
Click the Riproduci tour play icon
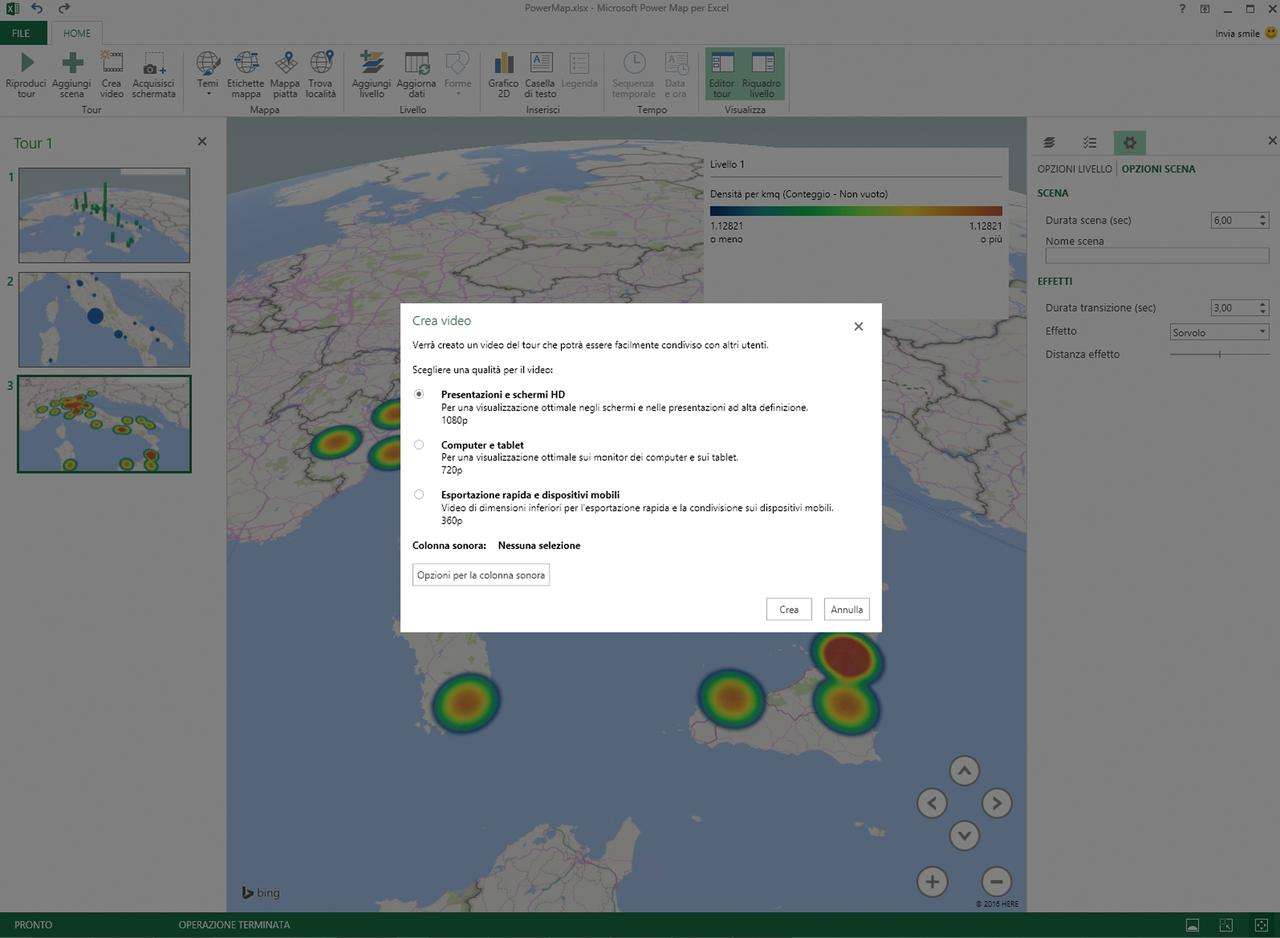point(26,64)
